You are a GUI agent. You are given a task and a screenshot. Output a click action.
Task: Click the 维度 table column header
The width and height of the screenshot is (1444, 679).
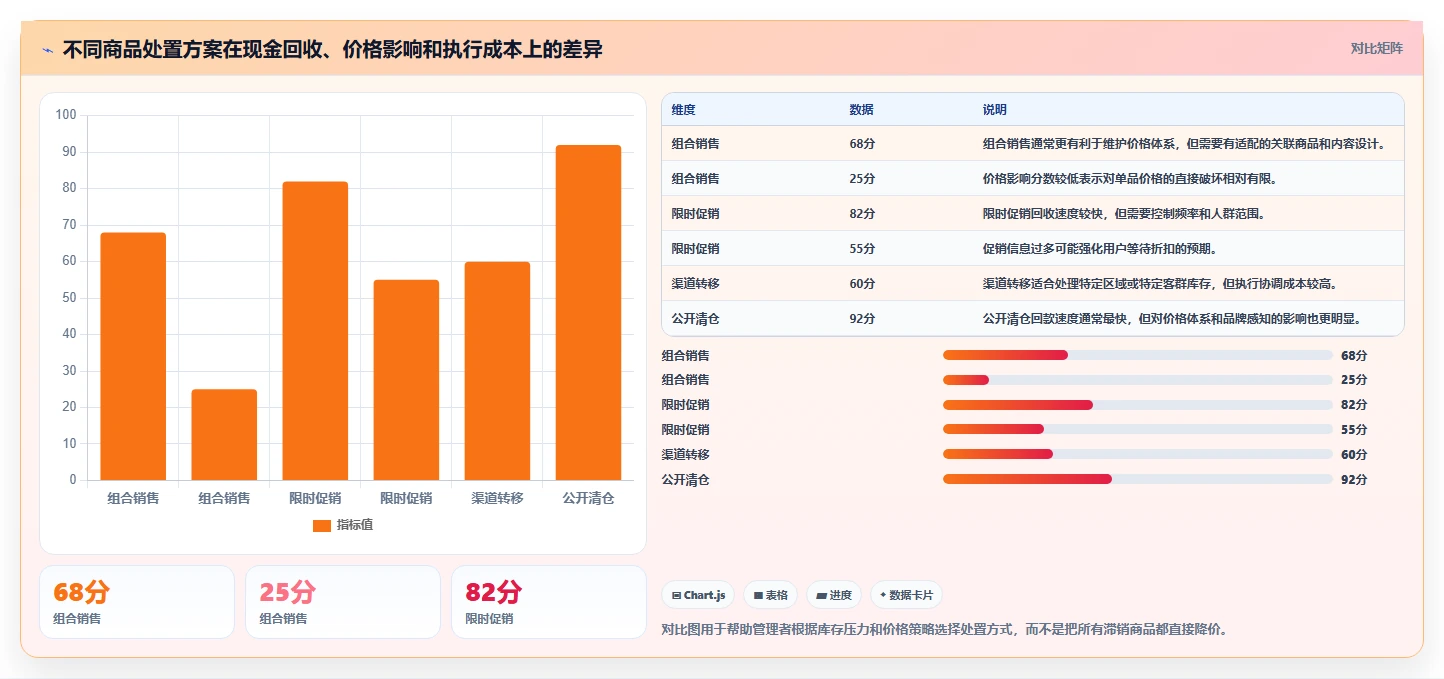[x=684, y=110]
